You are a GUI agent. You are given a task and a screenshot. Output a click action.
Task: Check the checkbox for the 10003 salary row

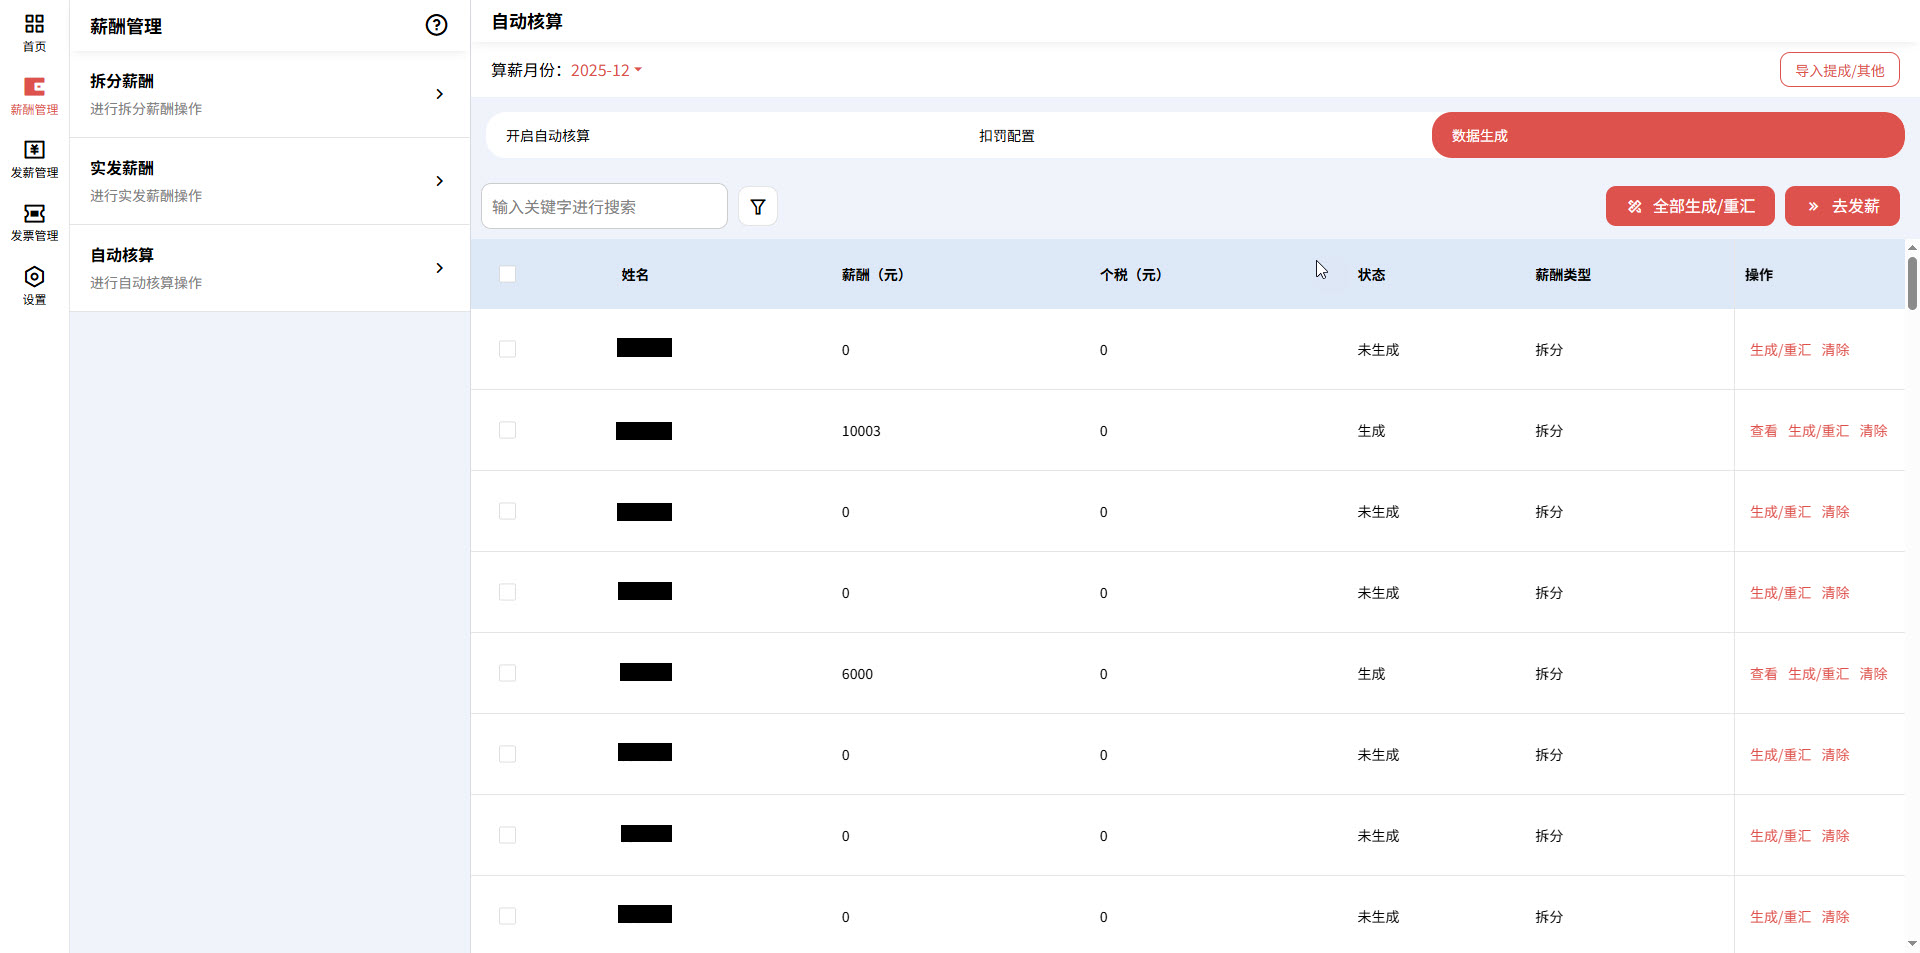tap(507, 430)
